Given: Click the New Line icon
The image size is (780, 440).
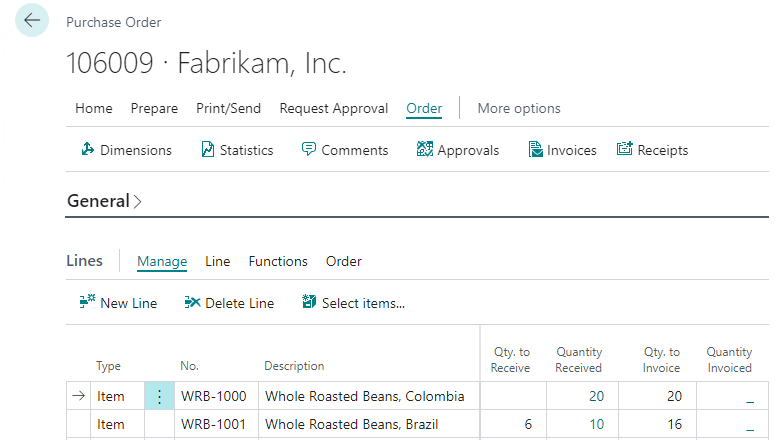Looking at the screenshot, I should (x=88, y=302).
